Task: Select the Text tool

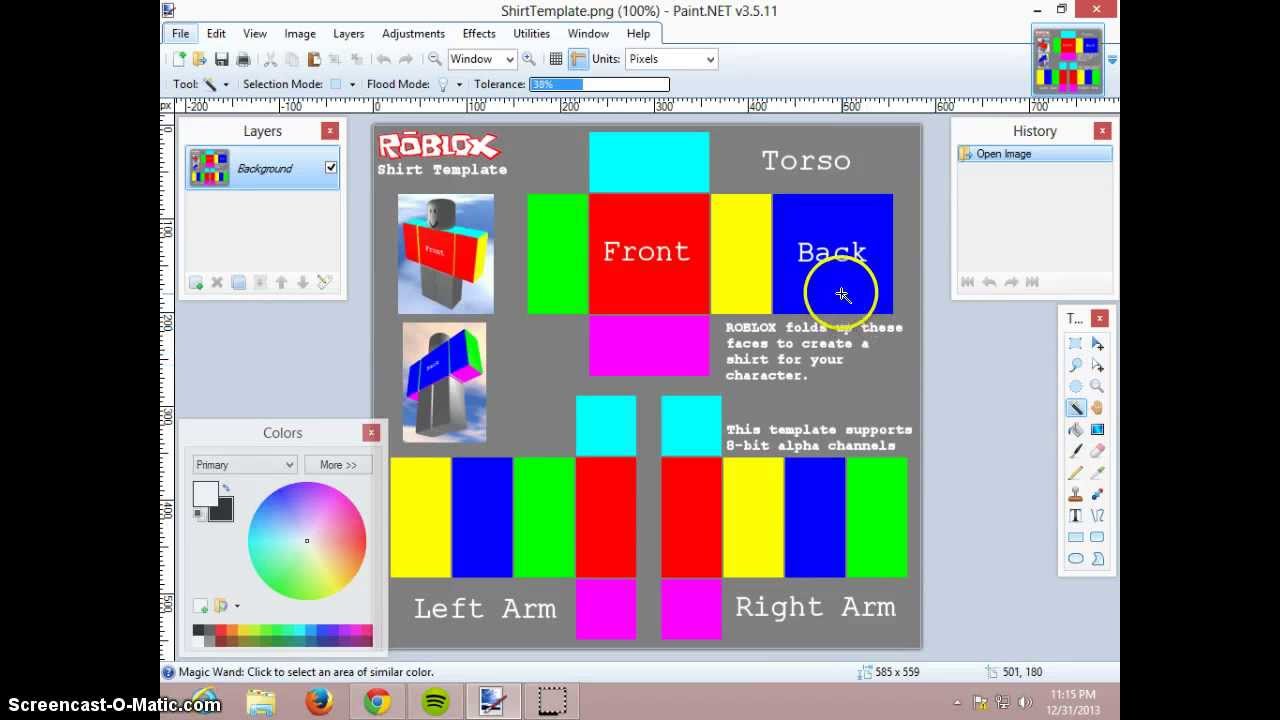Action: [1076, 515]
